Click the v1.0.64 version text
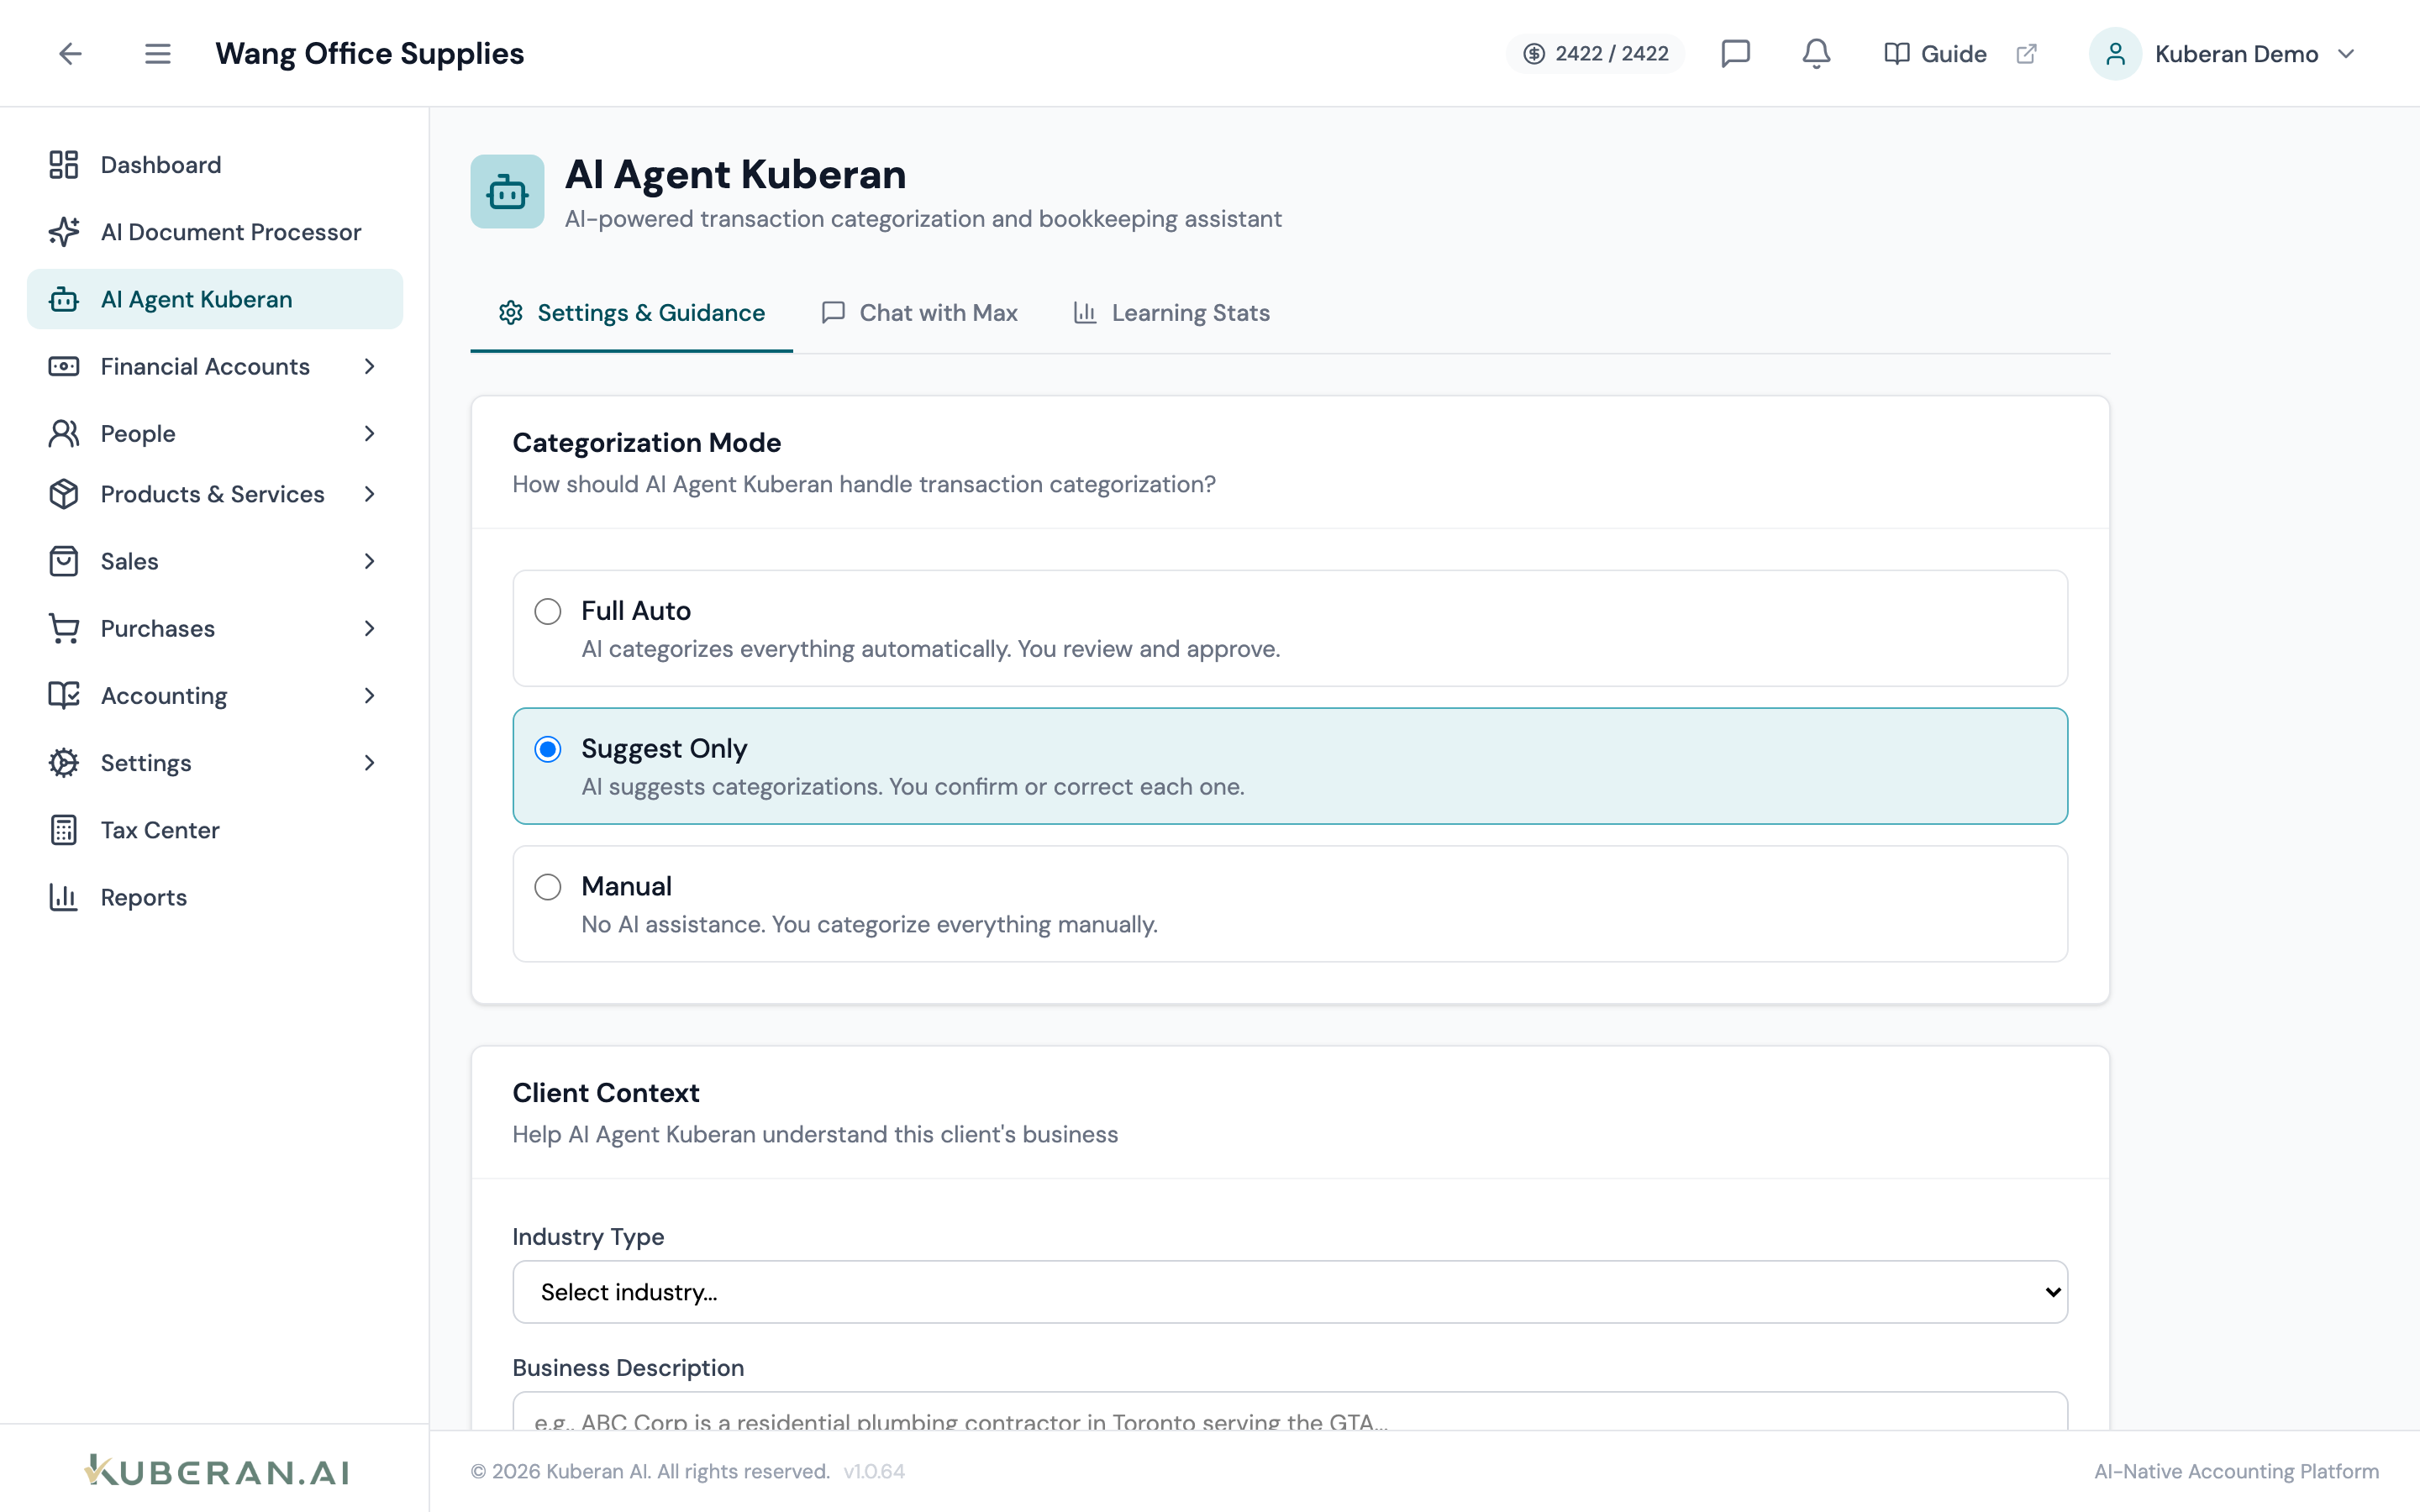Image resolution: width=2420 pixels, height=1512 pixels. tap(874, 1471)
